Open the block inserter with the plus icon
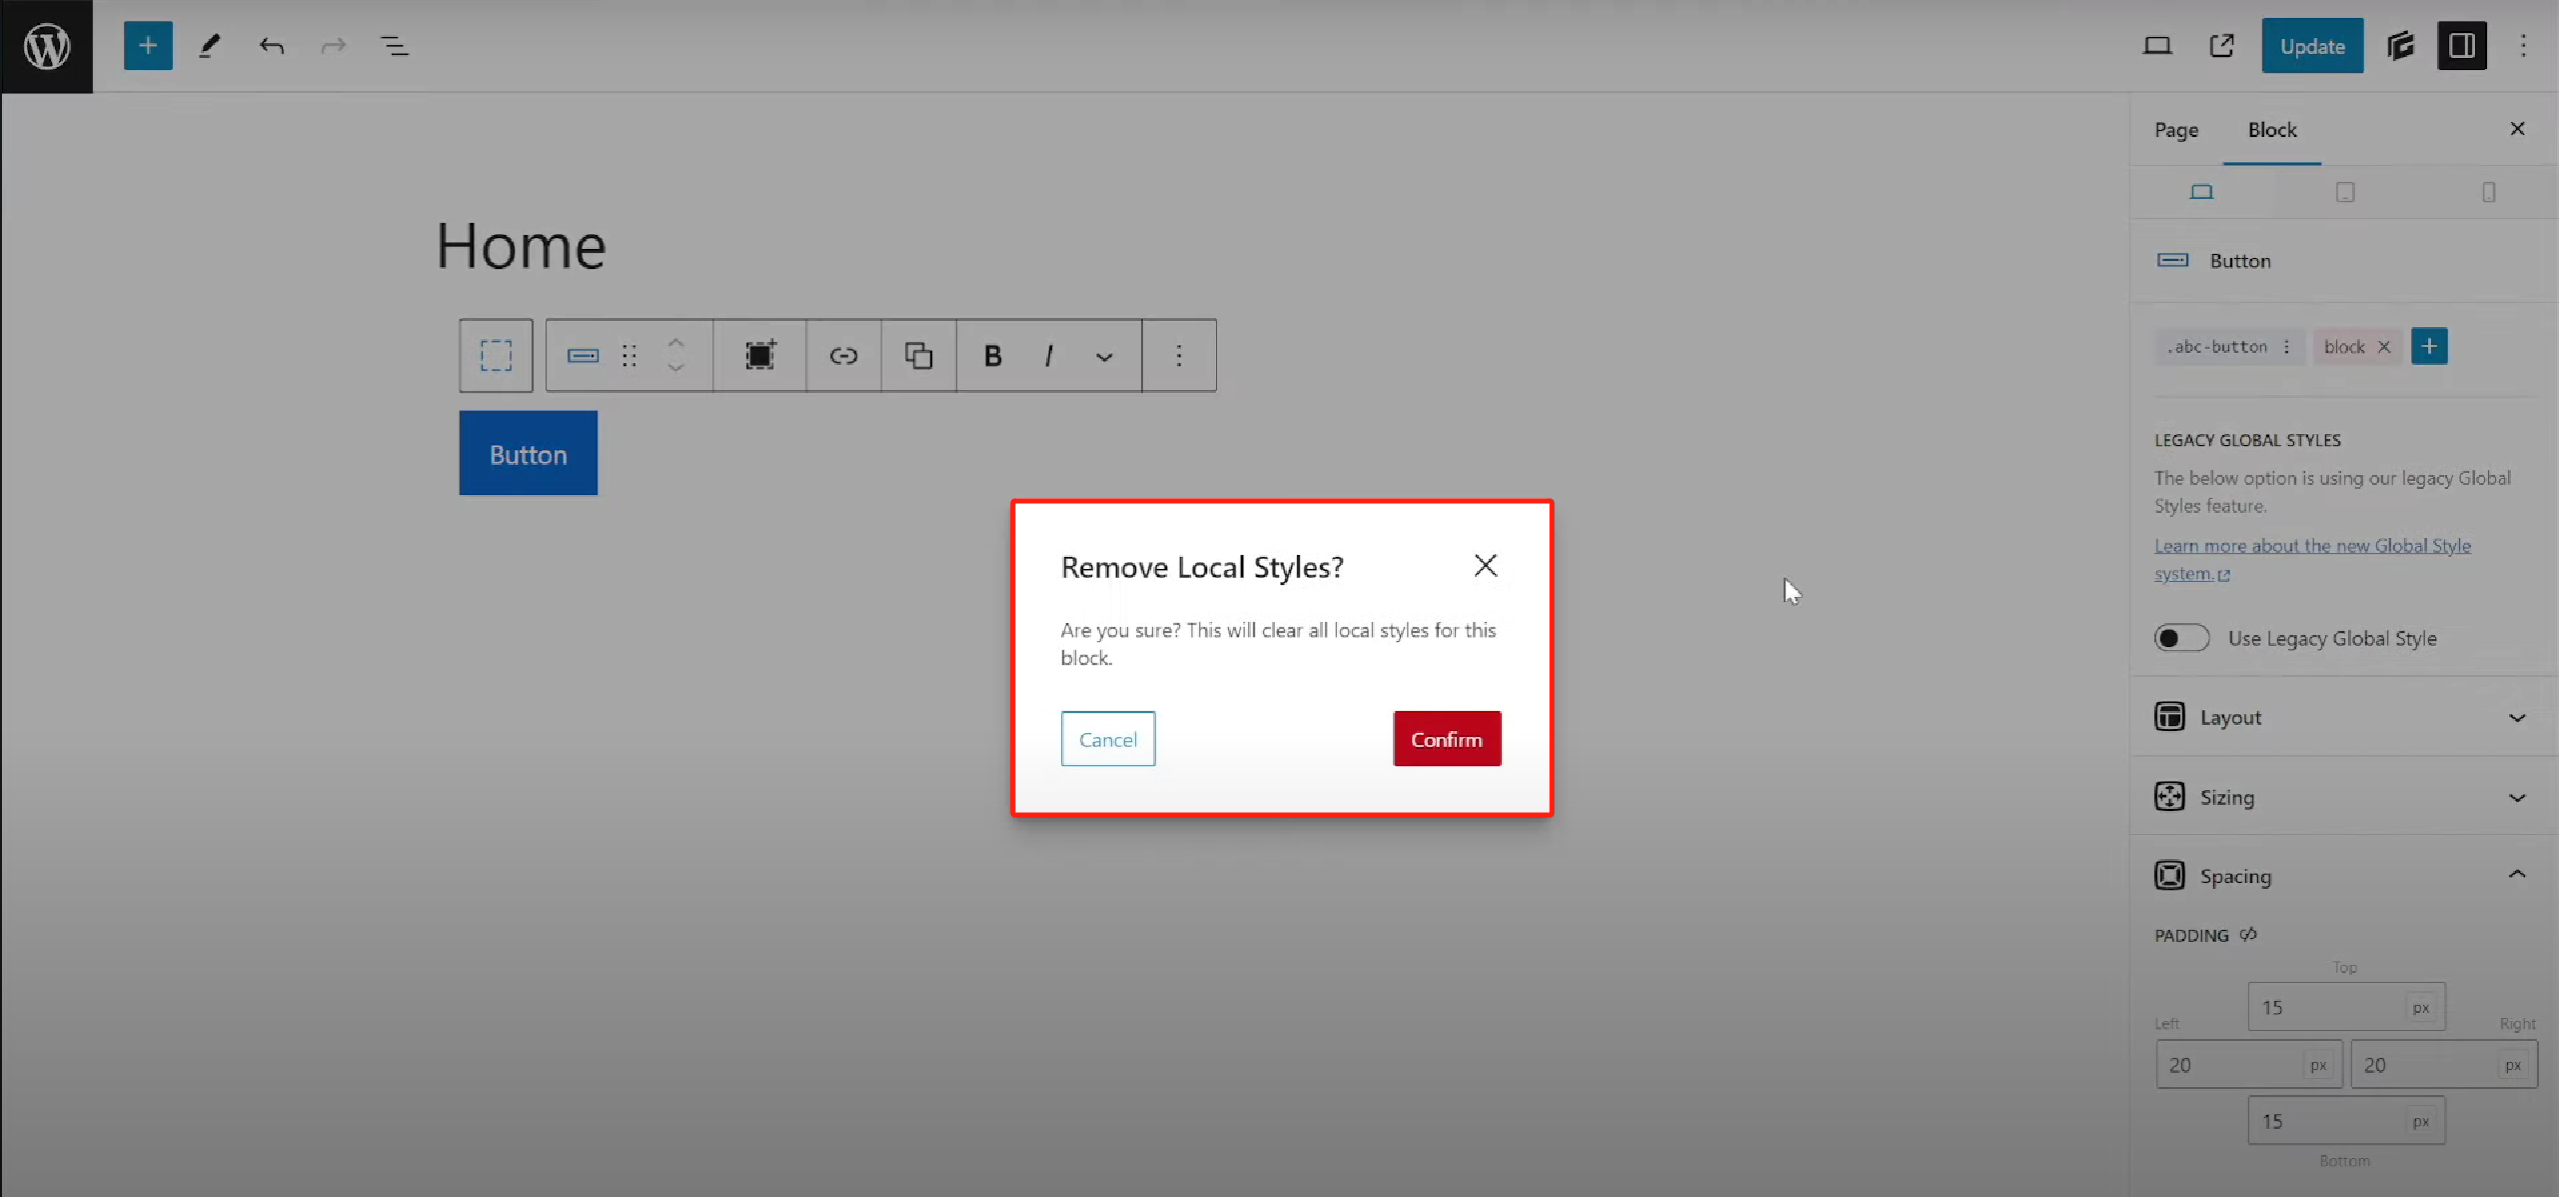2559x1197 pixels. (x=148, y=45)
